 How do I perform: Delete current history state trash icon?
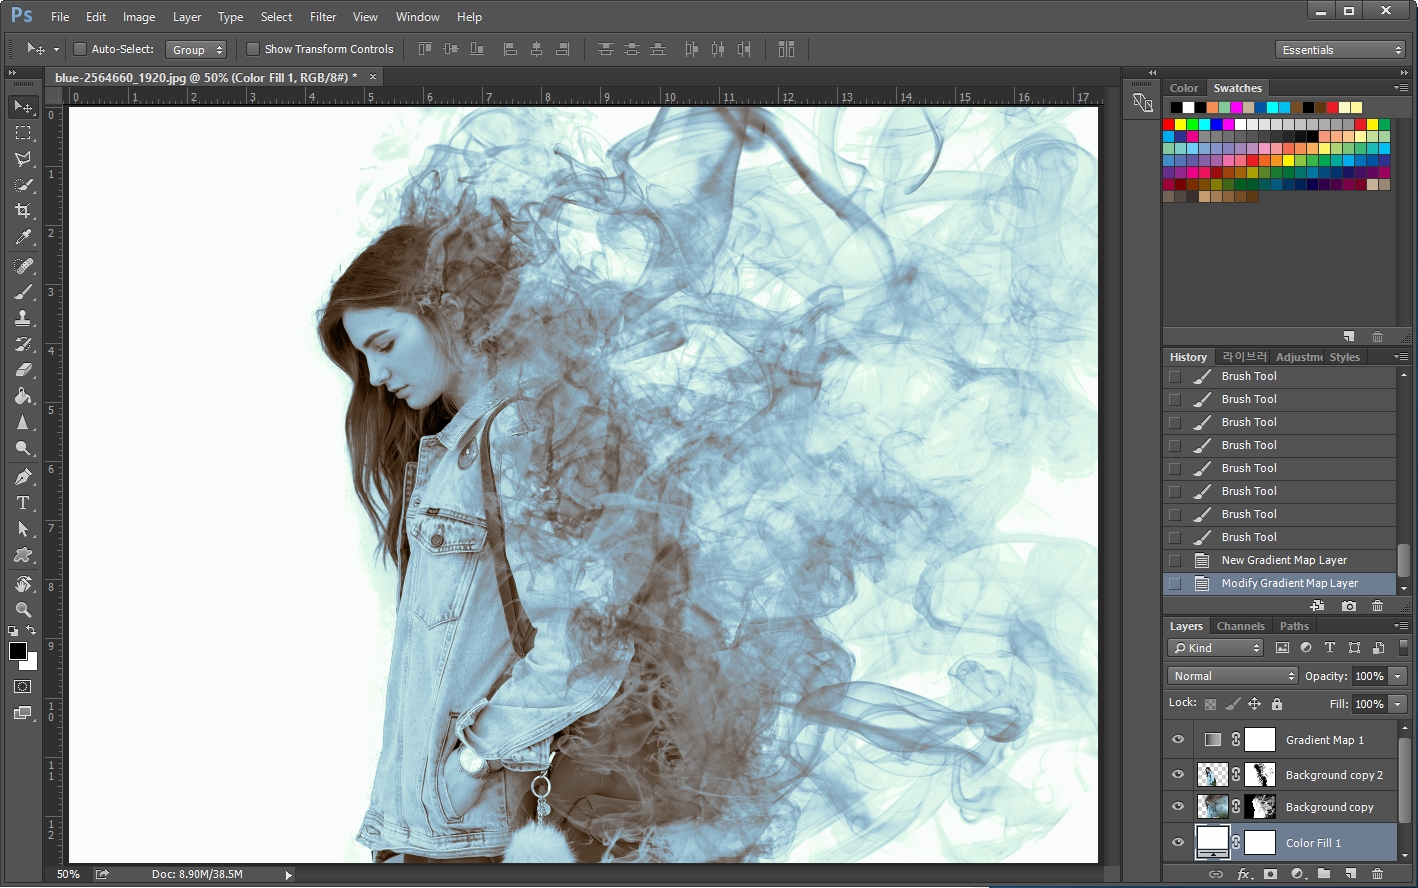(x=1377, y=606)
